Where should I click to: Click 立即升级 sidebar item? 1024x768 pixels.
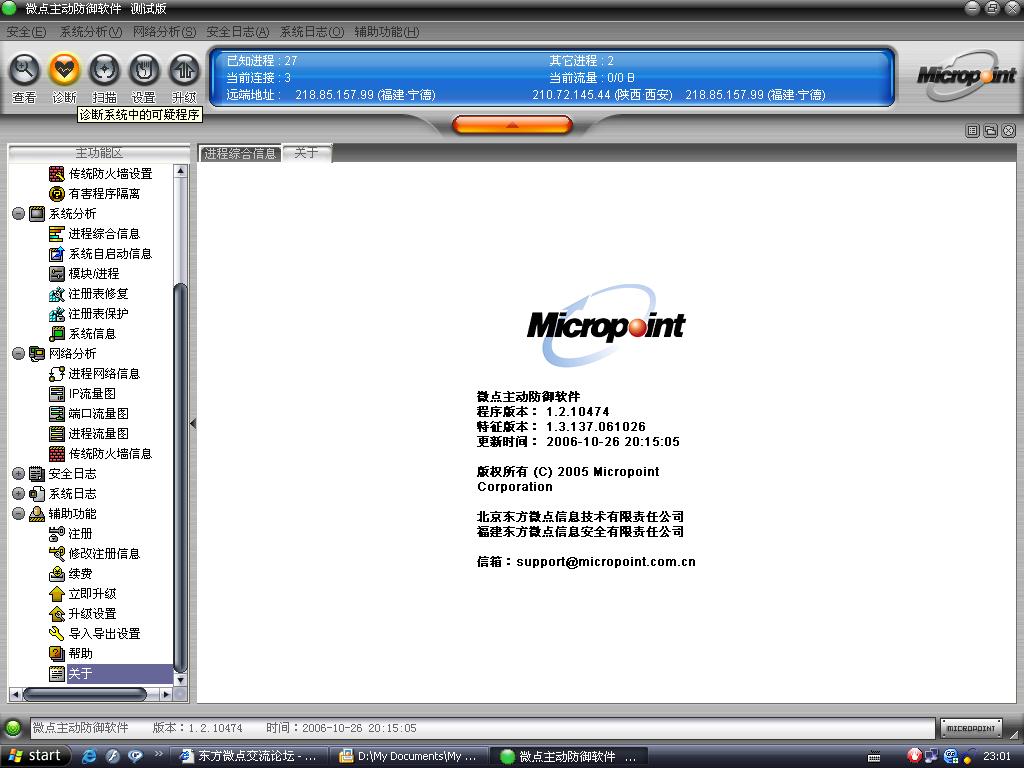coord(83,594)
